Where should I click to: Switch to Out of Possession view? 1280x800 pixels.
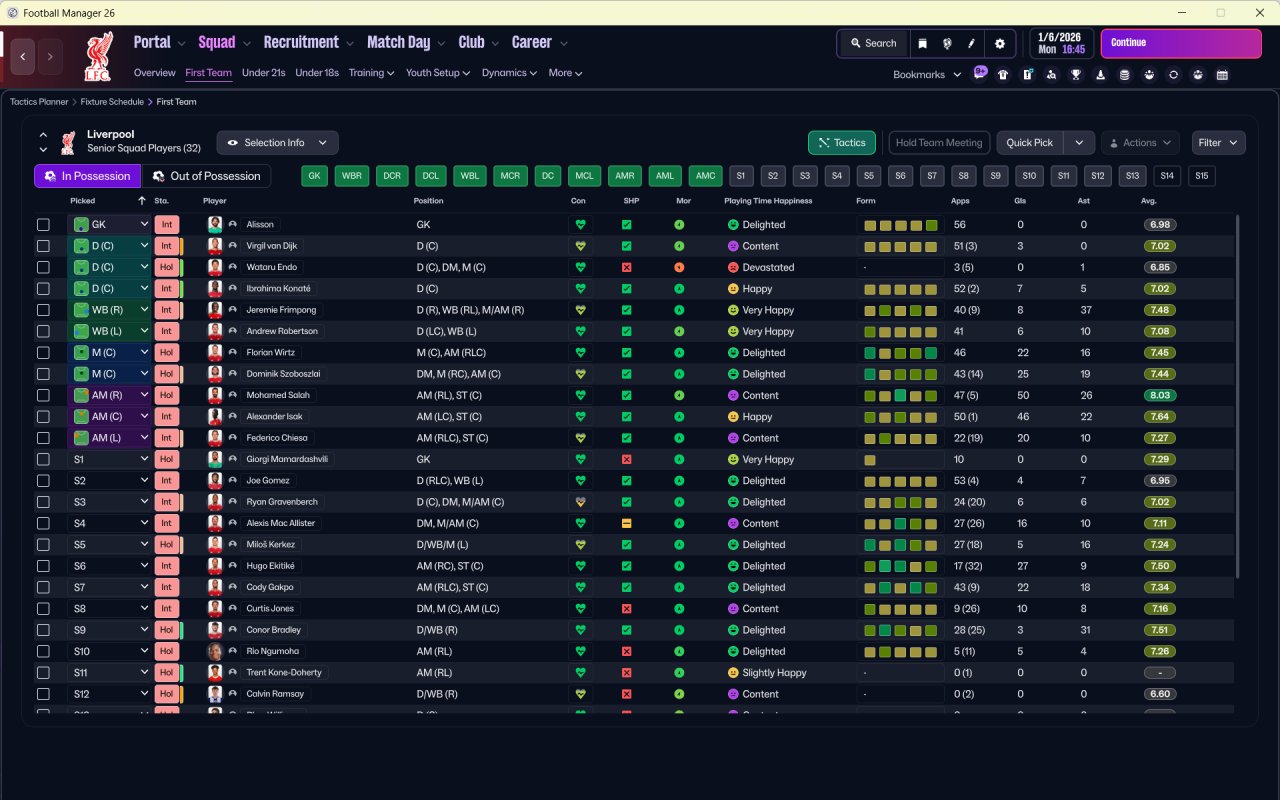[x=206, y=176]
